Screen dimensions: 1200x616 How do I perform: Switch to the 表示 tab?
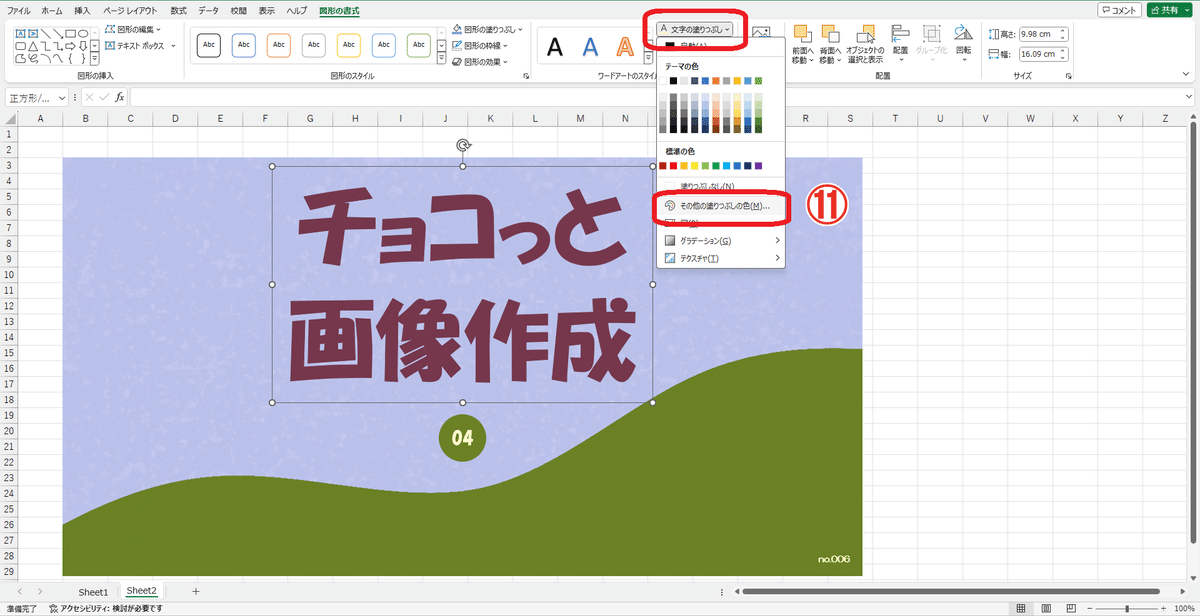pos(267,10)
